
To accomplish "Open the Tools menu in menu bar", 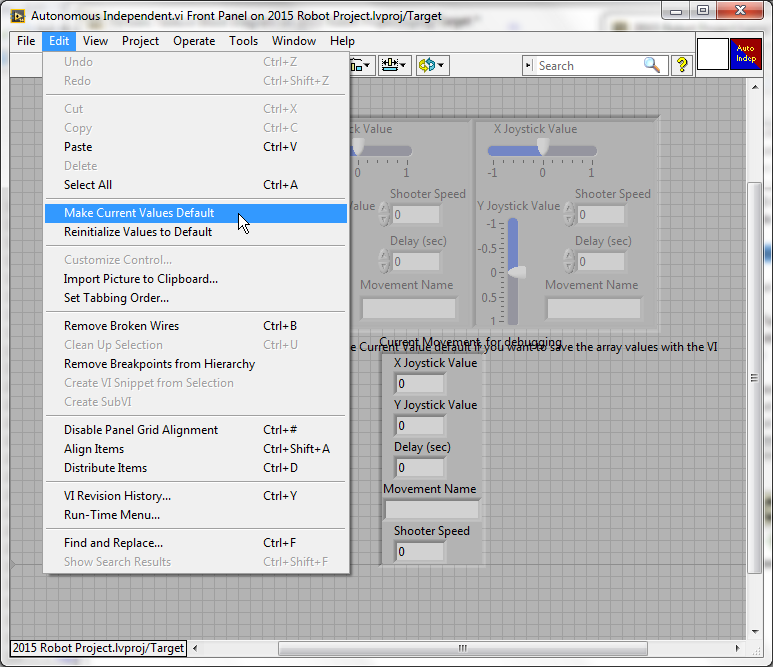I will [243, 41].
